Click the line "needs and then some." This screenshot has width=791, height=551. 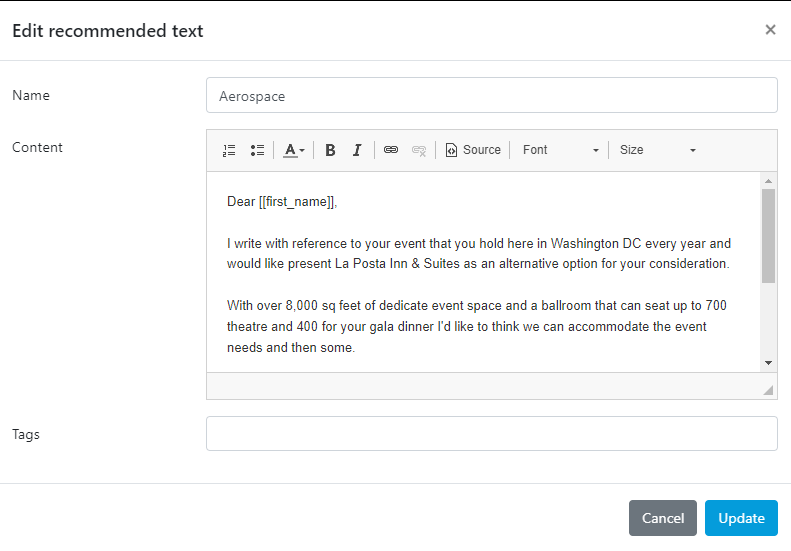point(291,348)
